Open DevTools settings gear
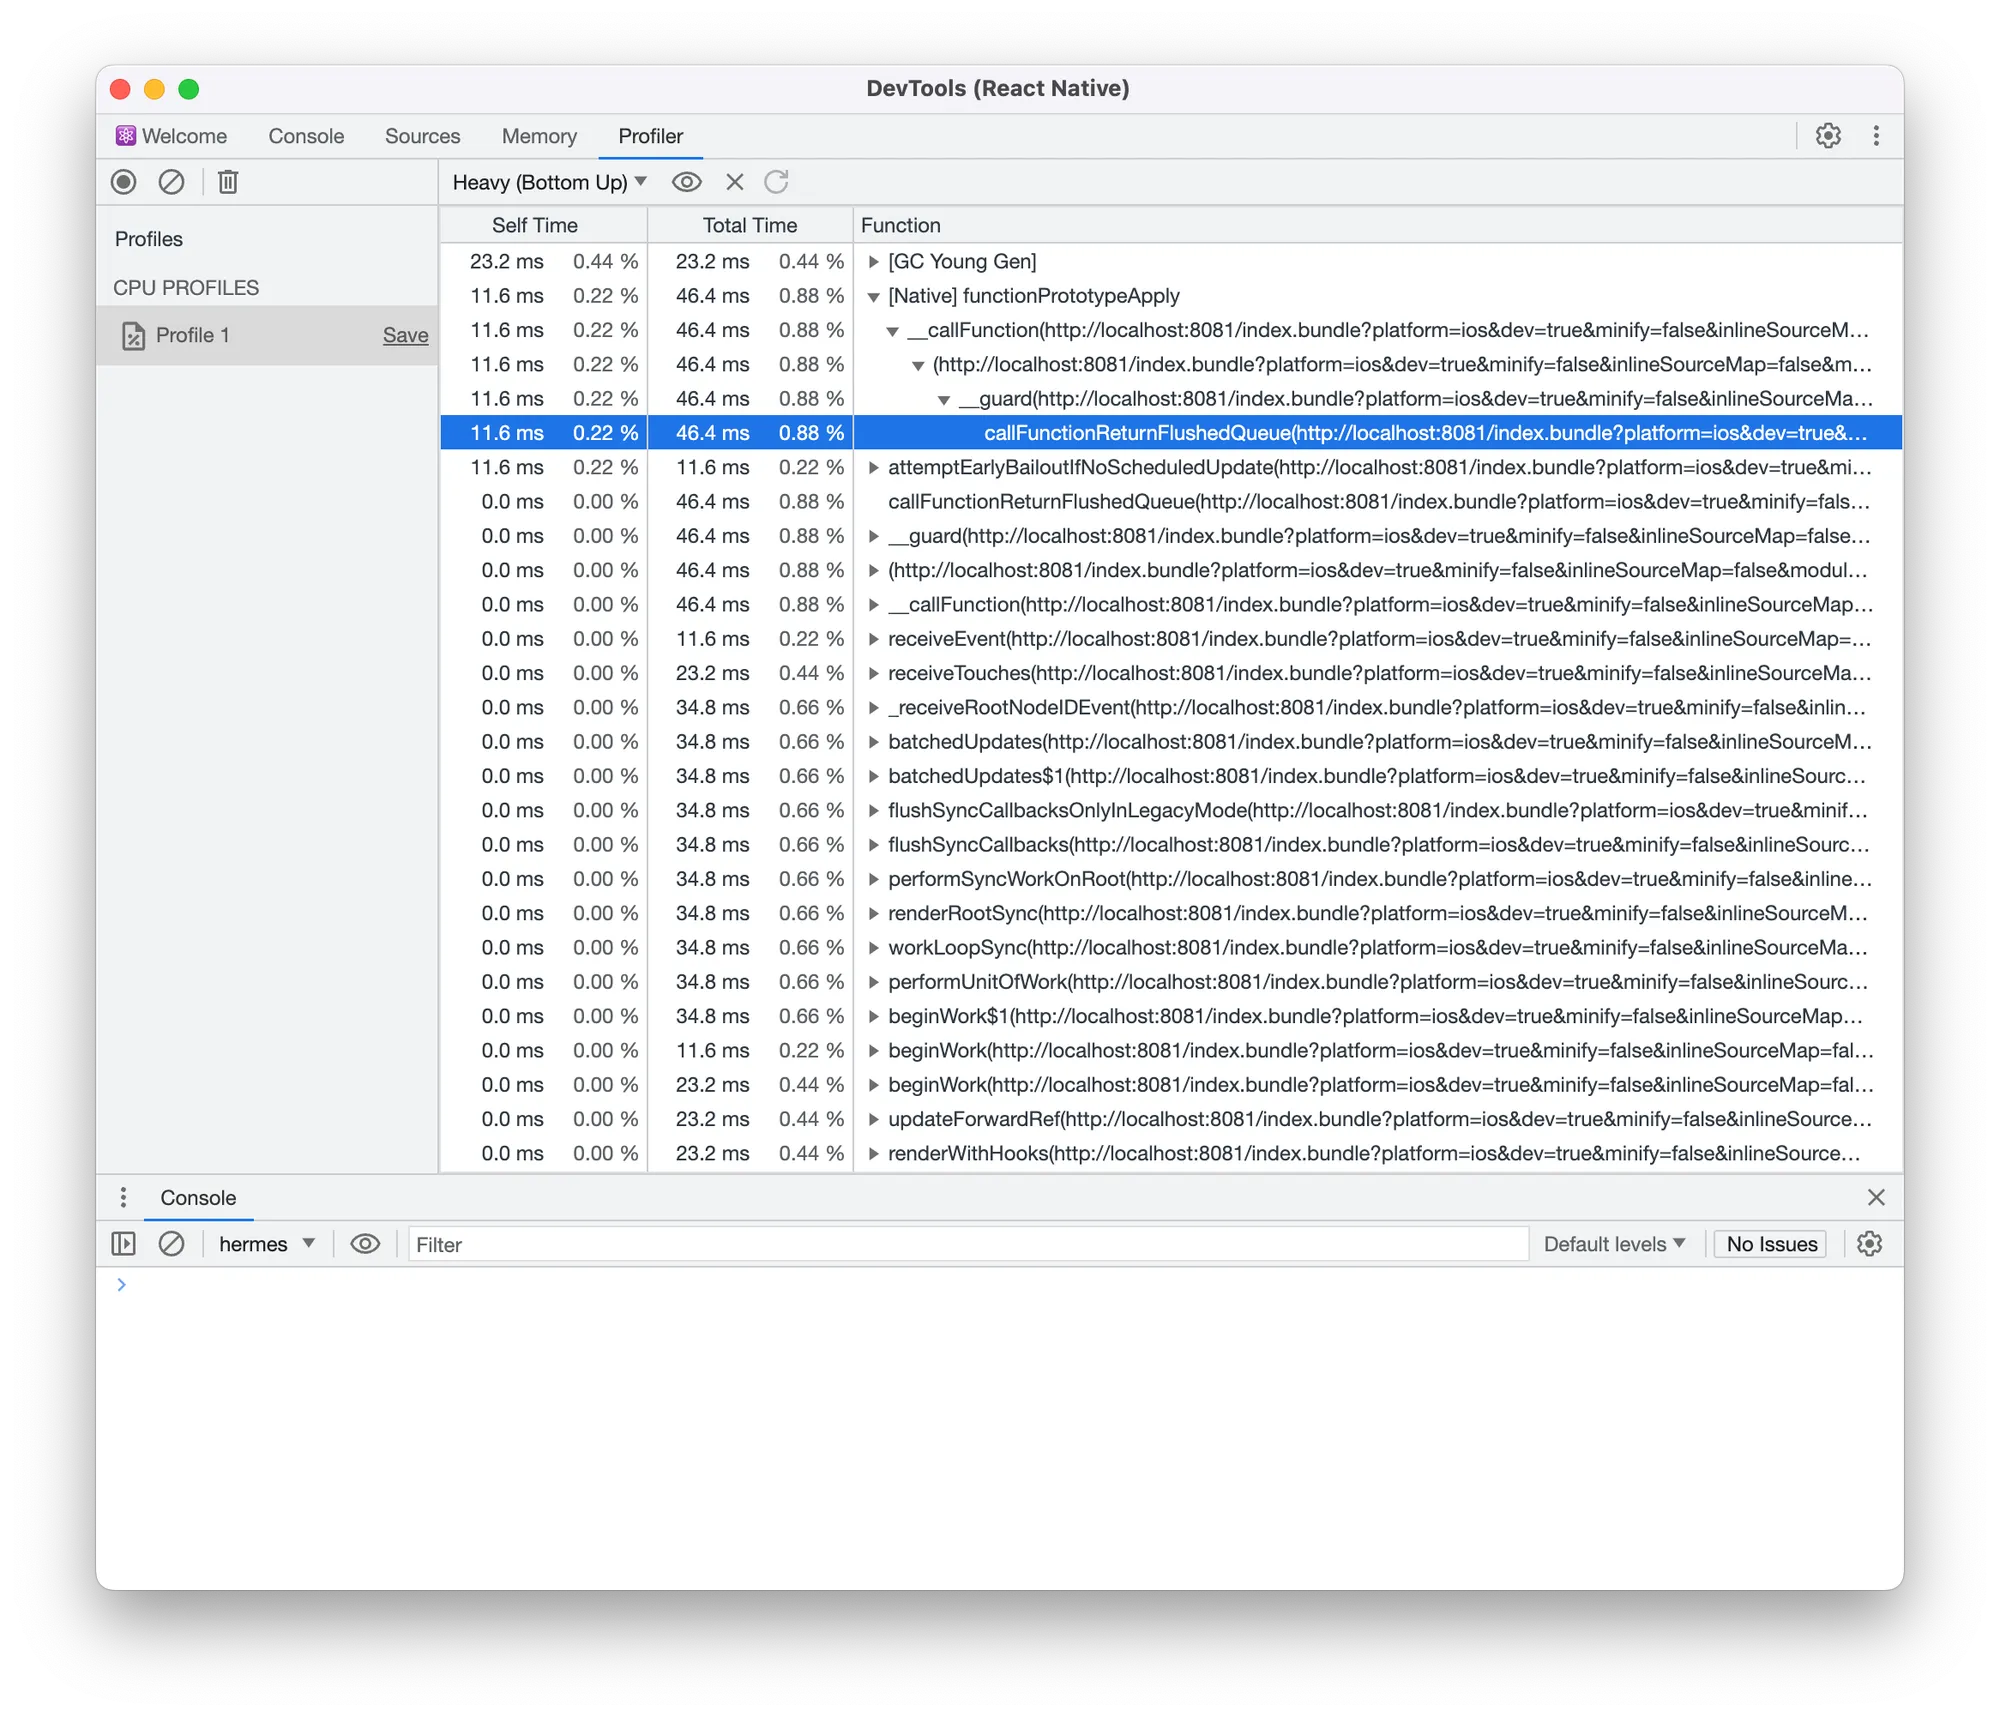2000x1717 pixels. pyautogui.click(x=1828, y=136)
